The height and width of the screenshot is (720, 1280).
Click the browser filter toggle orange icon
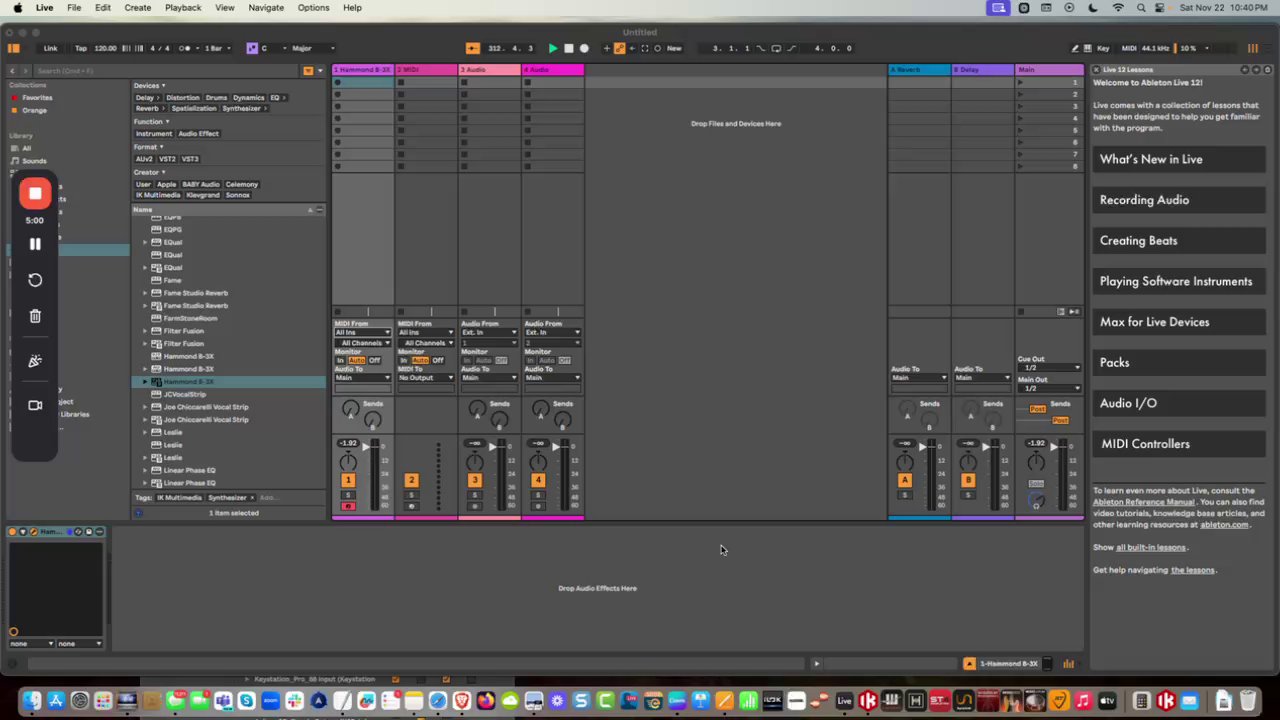coord(307,70)
